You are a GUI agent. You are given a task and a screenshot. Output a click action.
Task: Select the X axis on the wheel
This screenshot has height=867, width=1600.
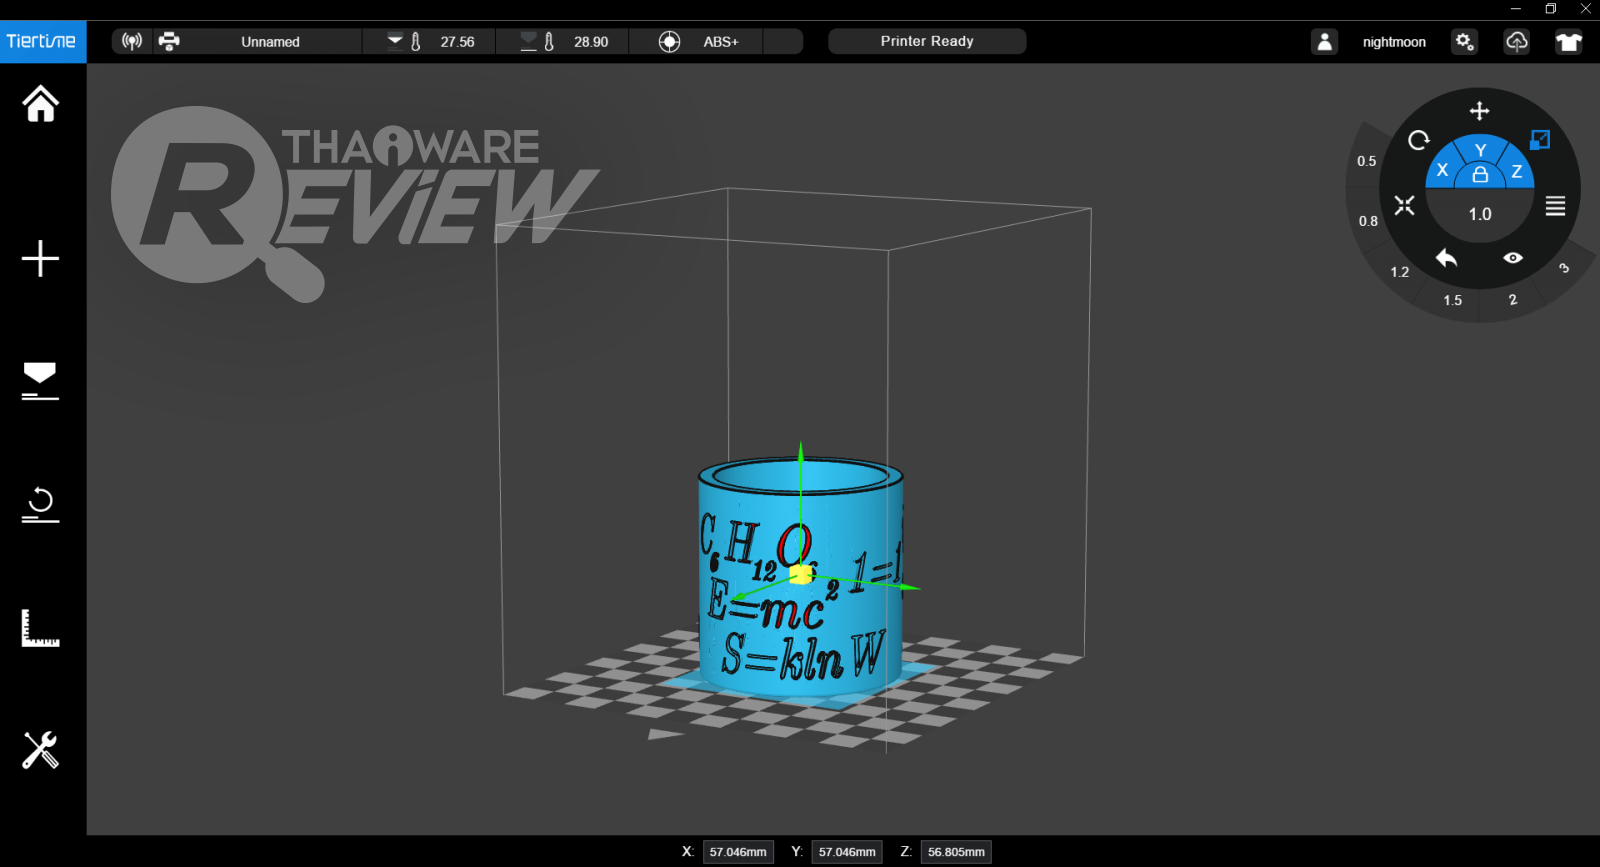[x=1442, y=171]
